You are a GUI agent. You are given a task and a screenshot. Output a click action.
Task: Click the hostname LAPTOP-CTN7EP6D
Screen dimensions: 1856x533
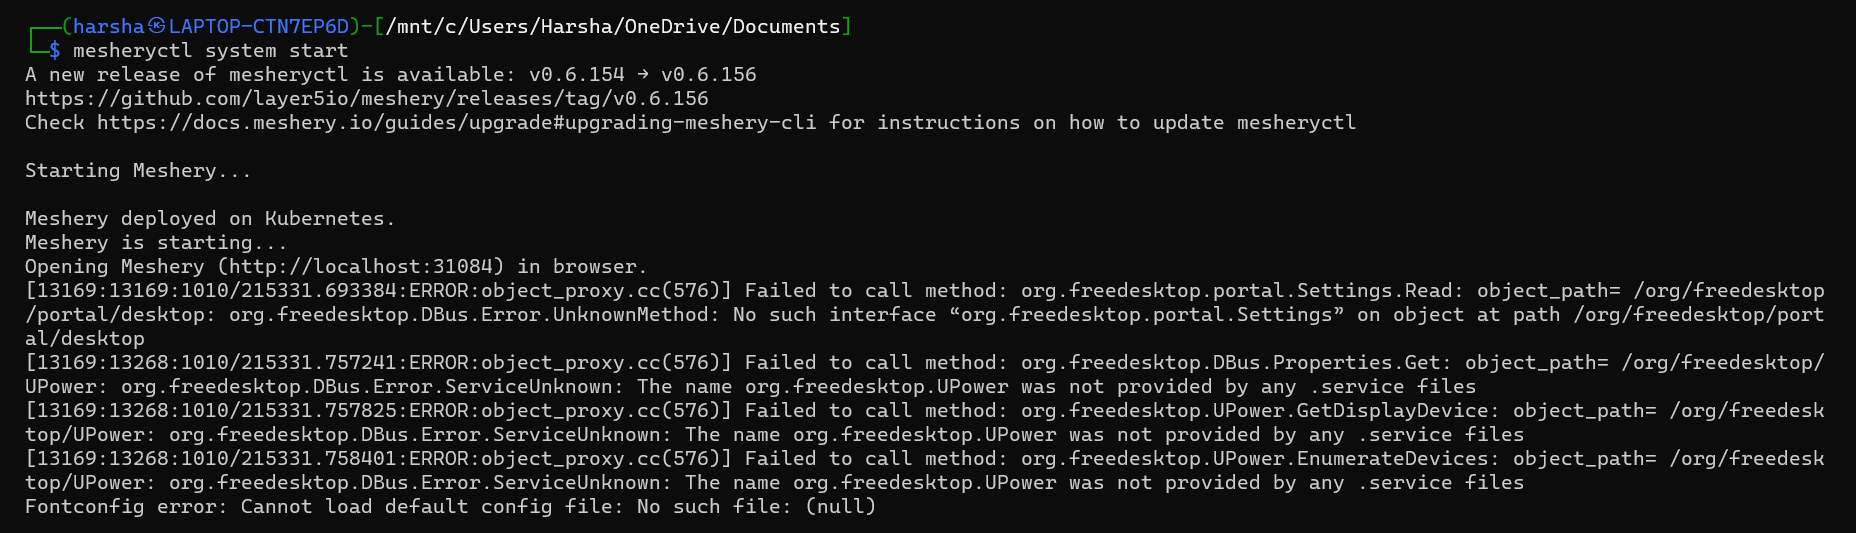tap(259, 27)
